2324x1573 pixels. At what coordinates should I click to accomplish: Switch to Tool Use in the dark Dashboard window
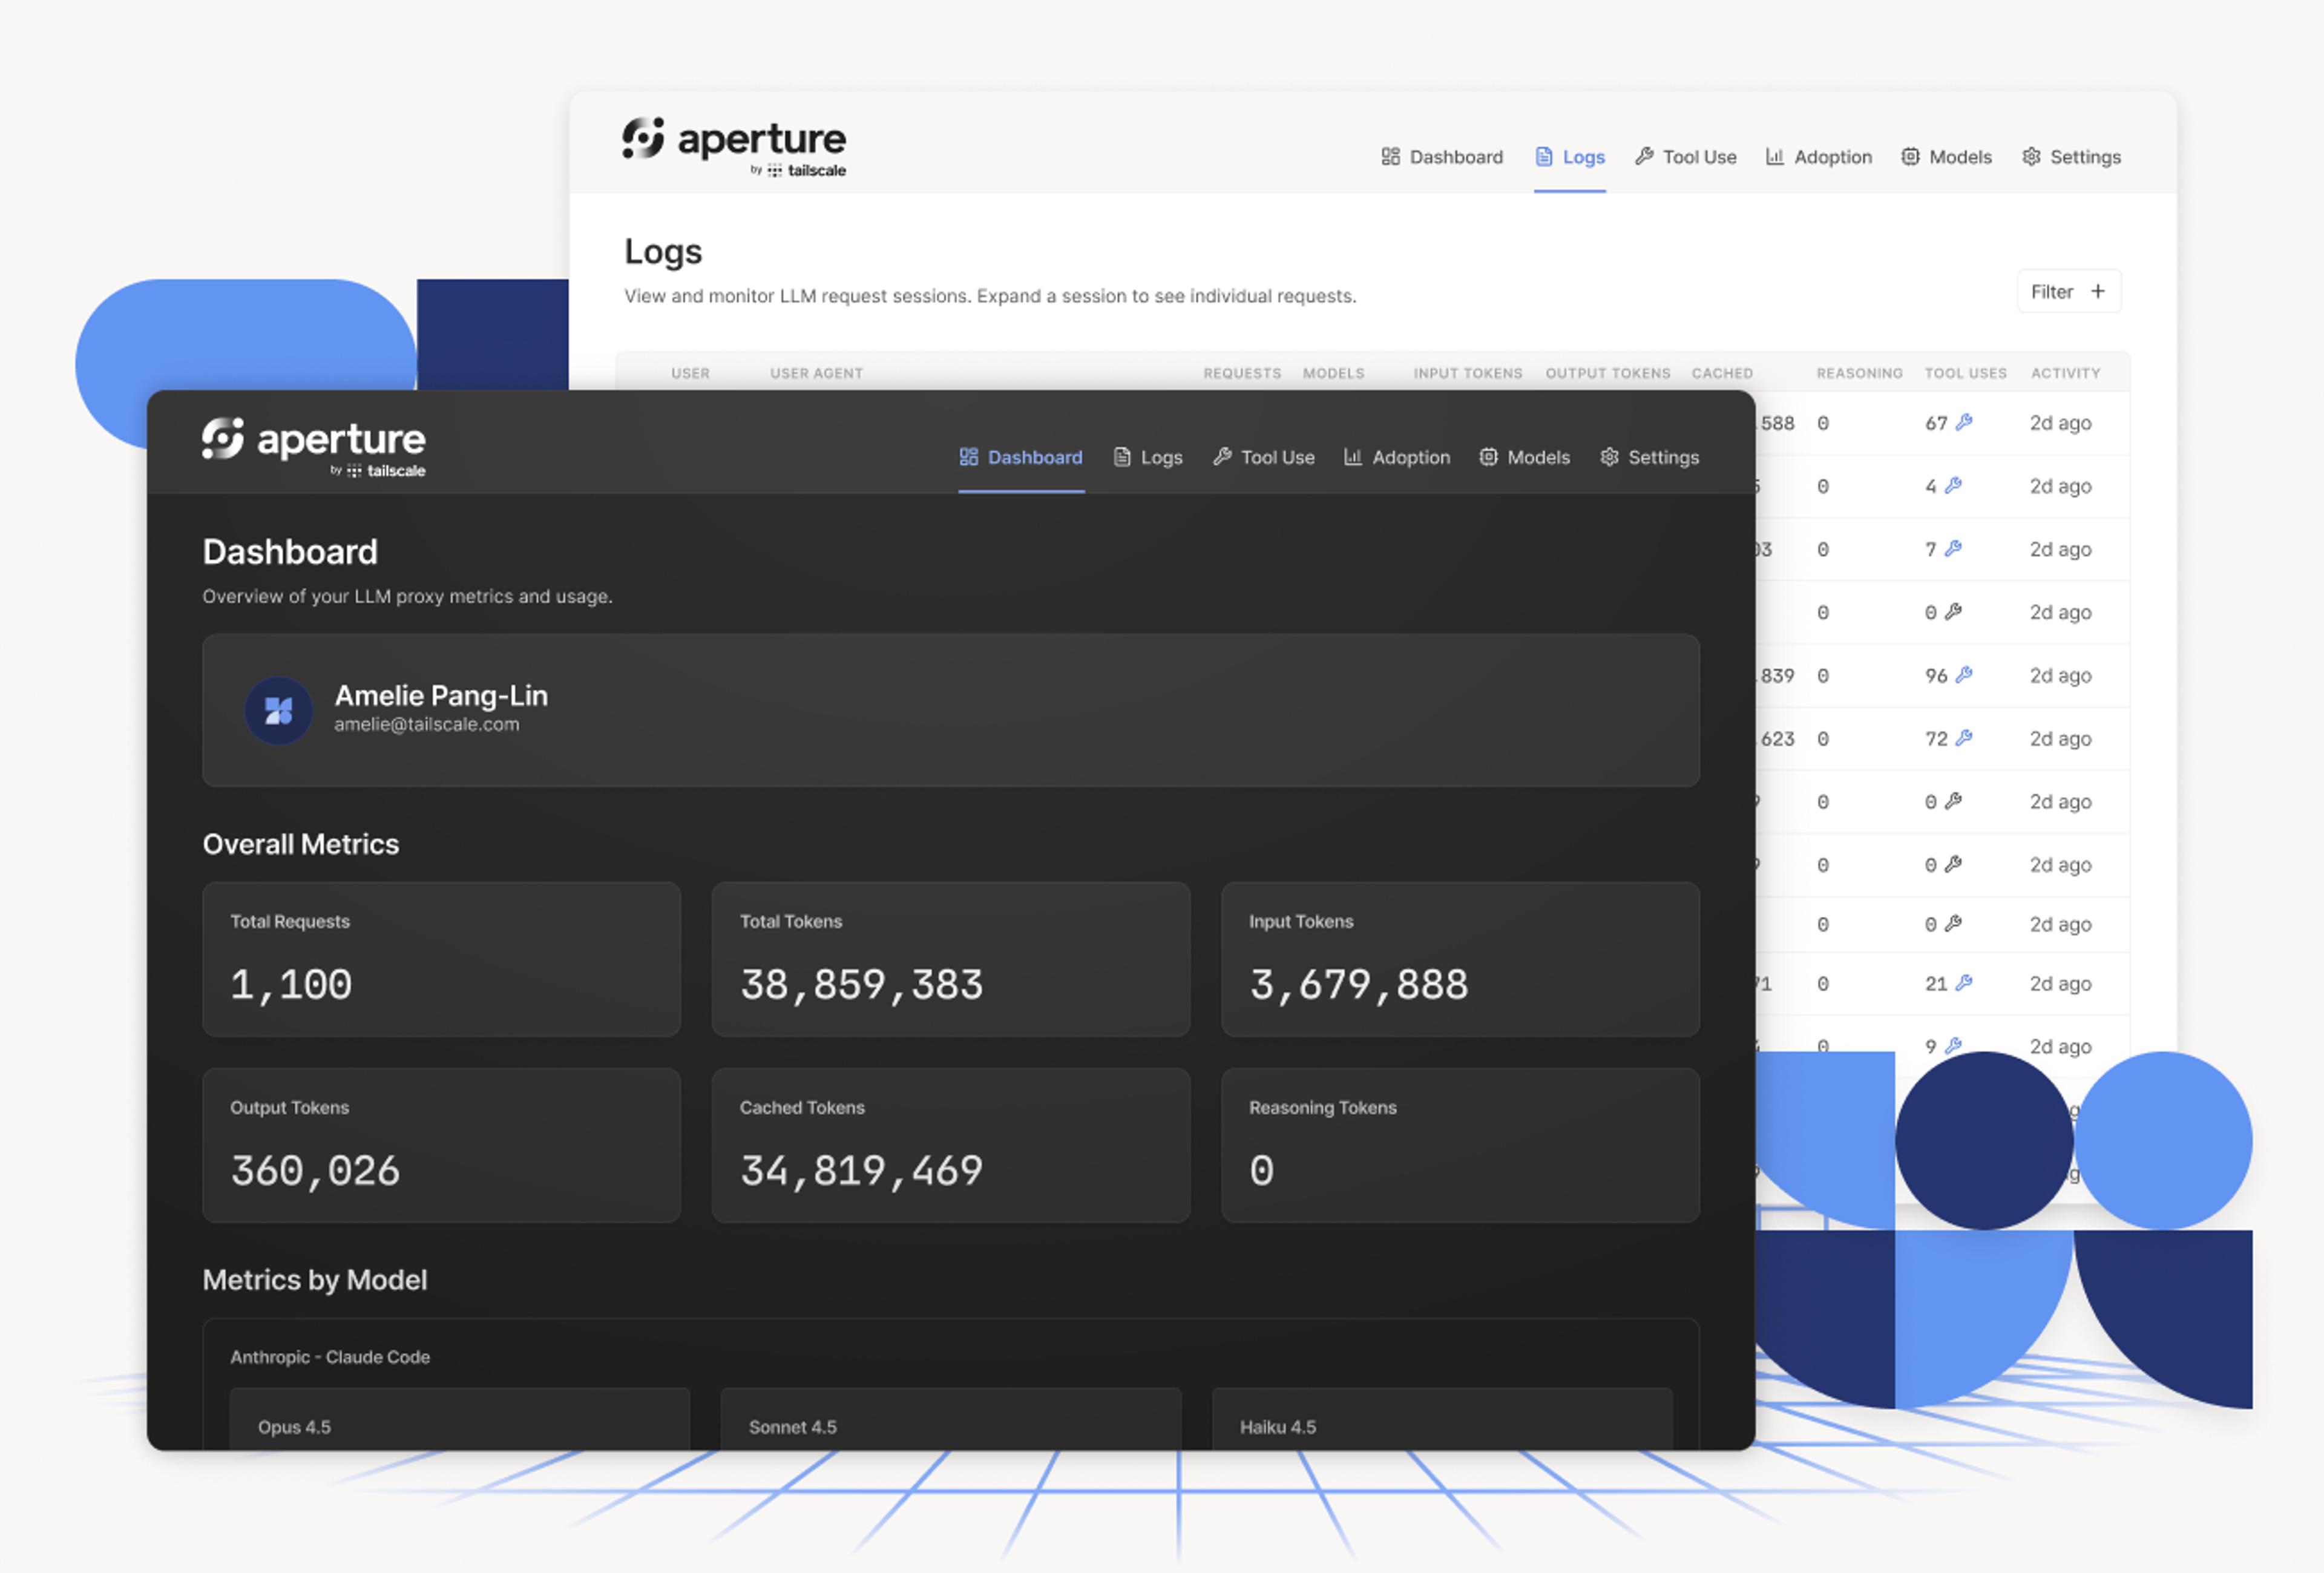click(1264, 457)
